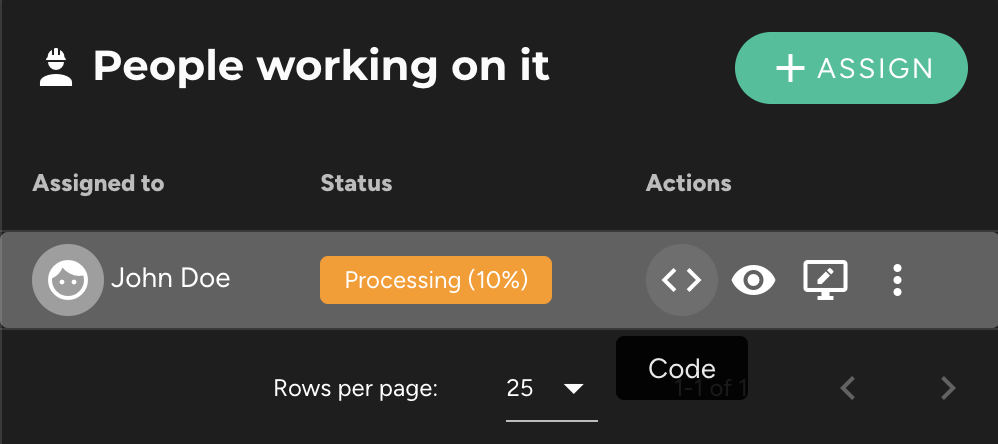Open the three-dot more actions menu
Image resolution: width=998 pixels, height=444 pixels.
pos(897,281)
